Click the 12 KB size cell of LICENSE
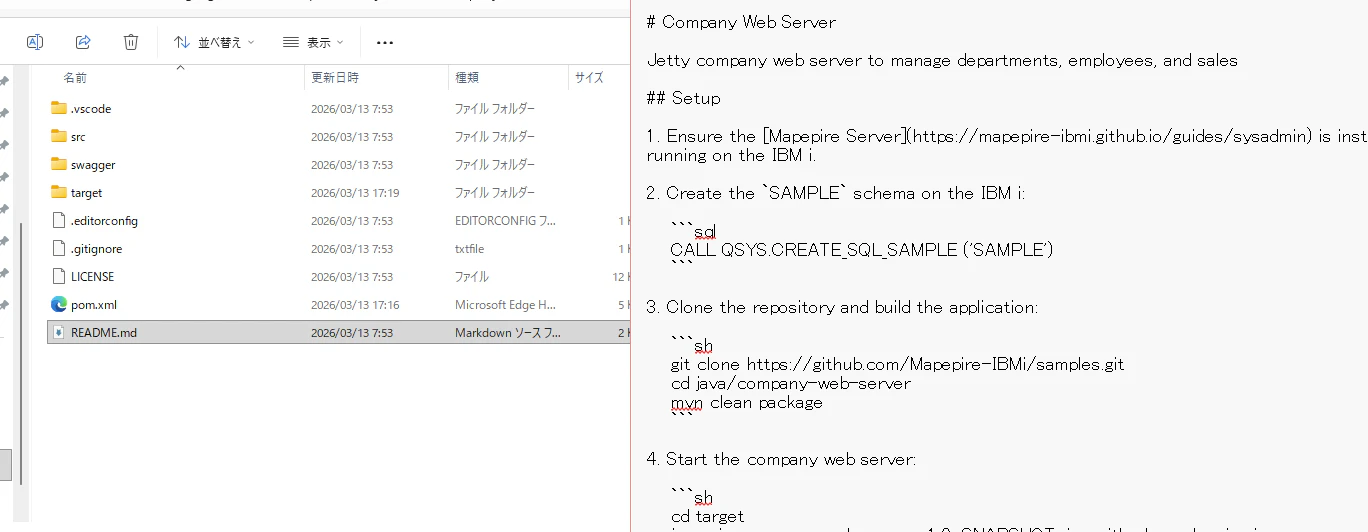1368x532 pixels. tap(620, 277)
